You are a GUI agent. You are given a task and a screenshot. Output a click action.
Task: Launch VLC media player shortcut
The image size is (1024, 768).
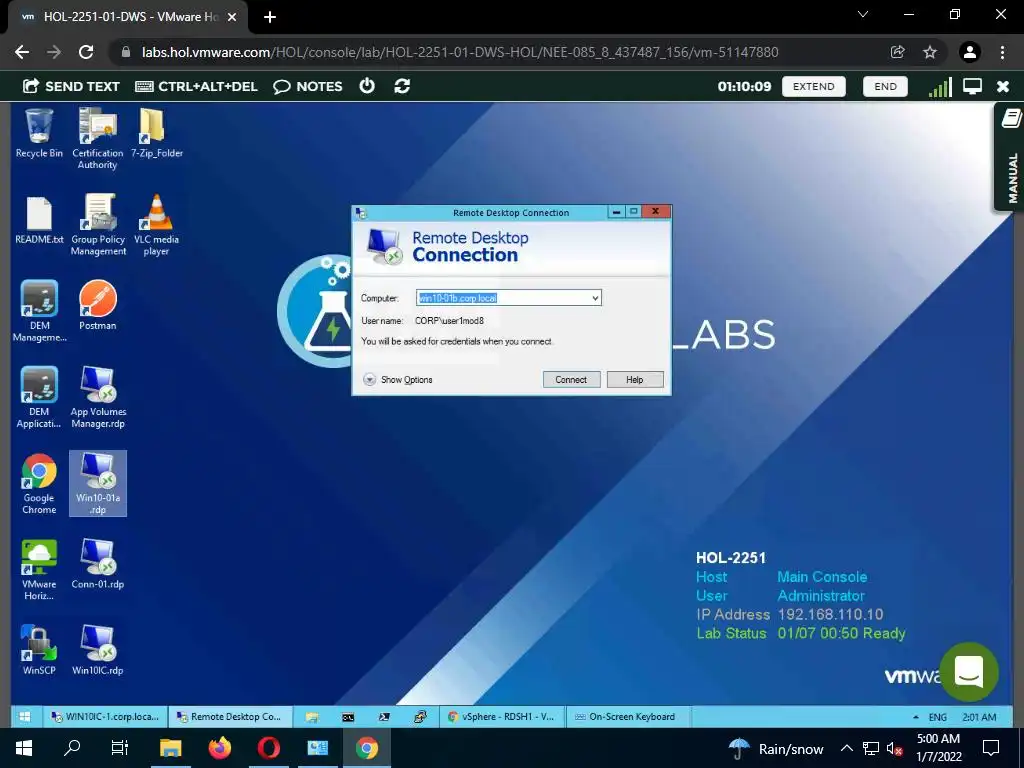point(157,225)
